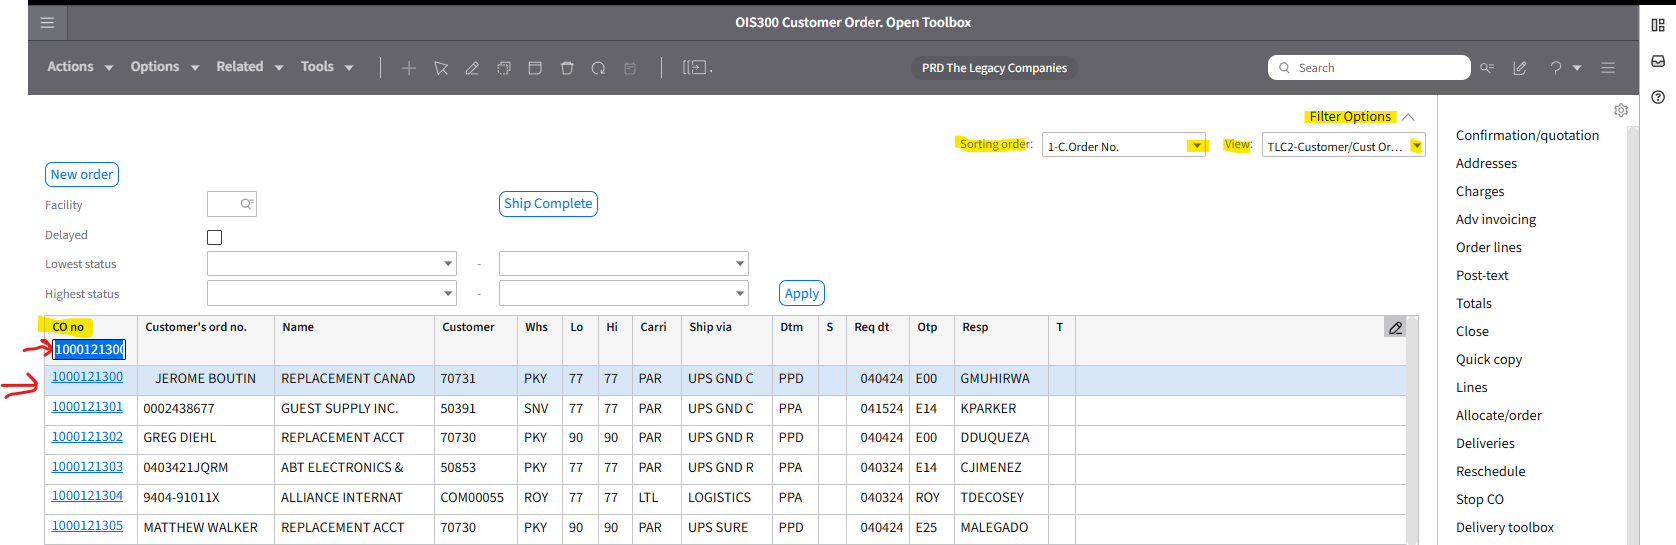Screen dimensions: 1676x545
Task: Click the Ship Complete button
Action: tap(548, 203)
